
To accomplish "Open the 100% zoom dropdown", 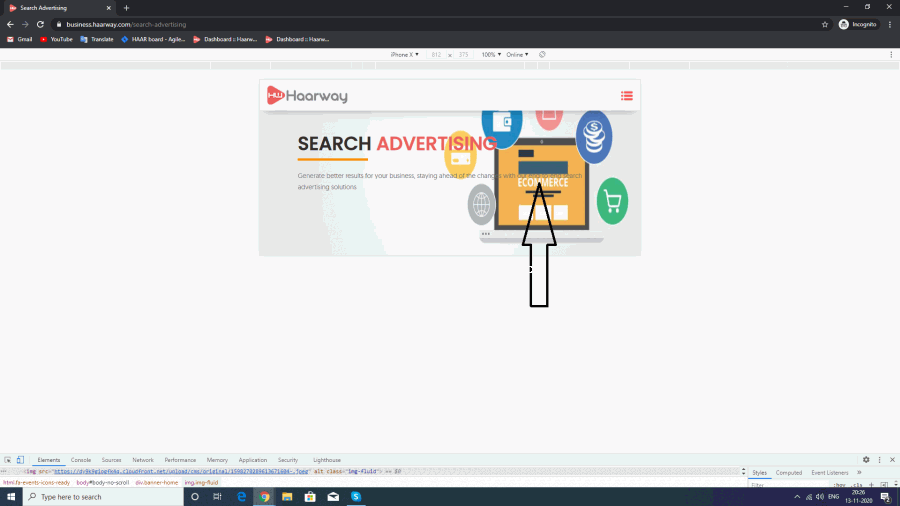I will pos(491,54).
